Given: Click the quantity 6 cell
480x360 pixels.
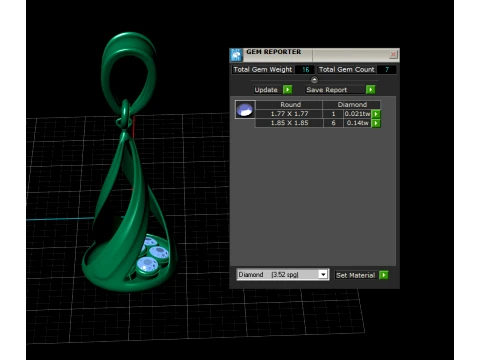Looking at the screenshot, I should (333, 123).
